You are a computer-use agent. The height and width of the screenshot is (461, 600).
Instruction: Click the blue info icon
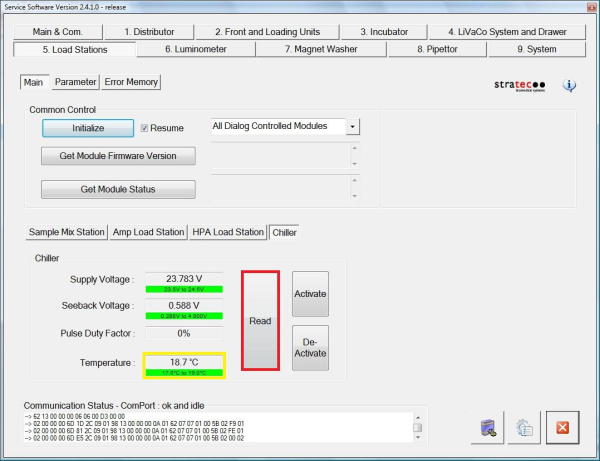[569, 85]
